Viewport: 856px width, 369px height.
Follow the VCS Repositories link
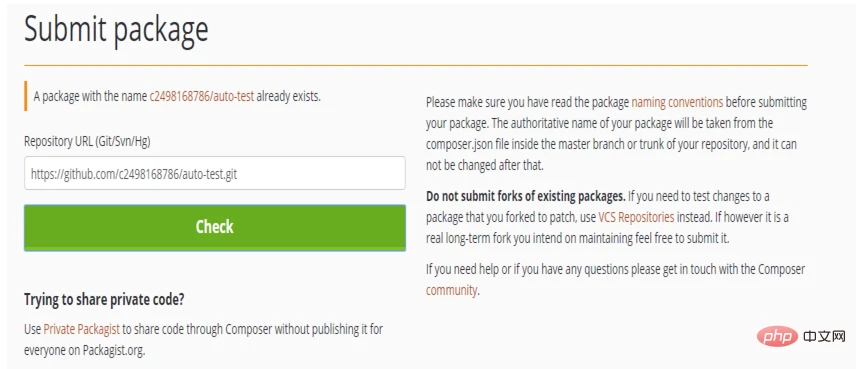coord(636,217)
